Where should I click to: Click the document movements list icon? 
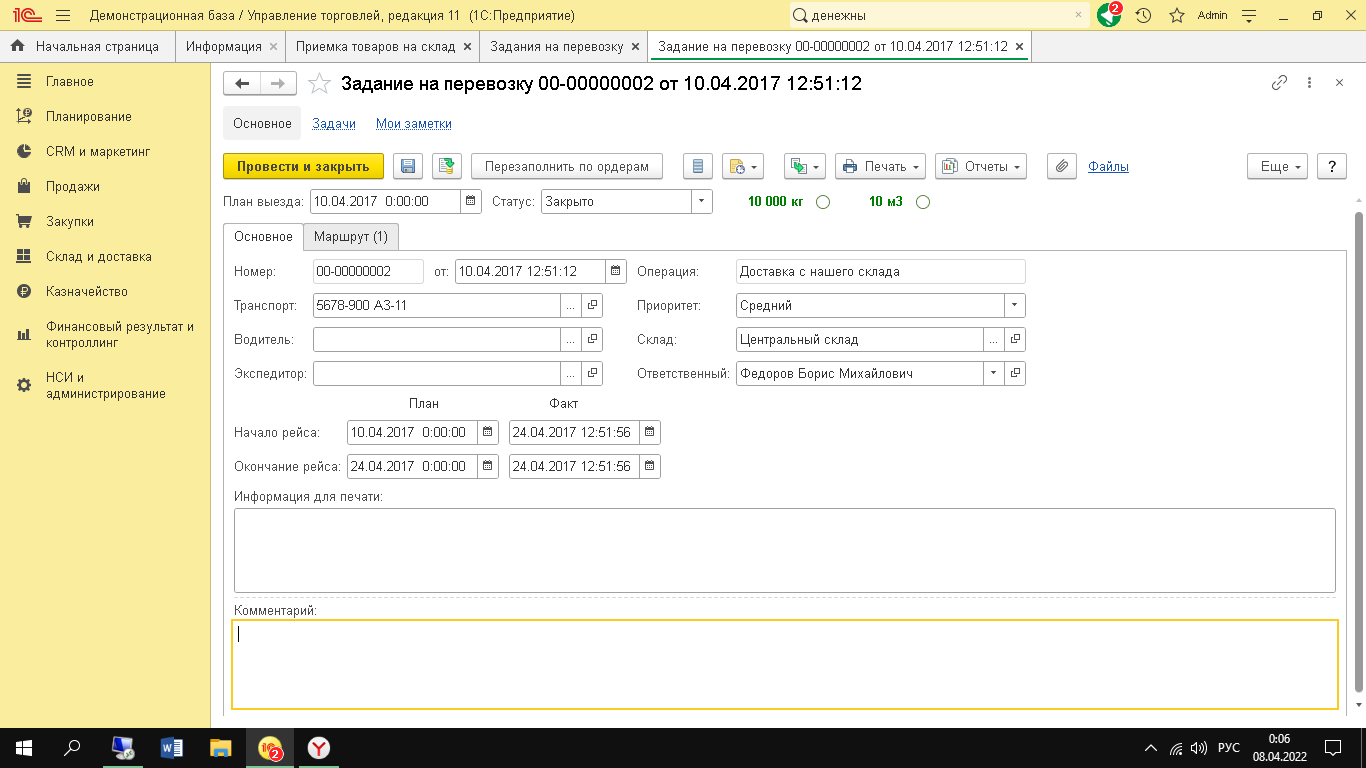click(698, 167)
